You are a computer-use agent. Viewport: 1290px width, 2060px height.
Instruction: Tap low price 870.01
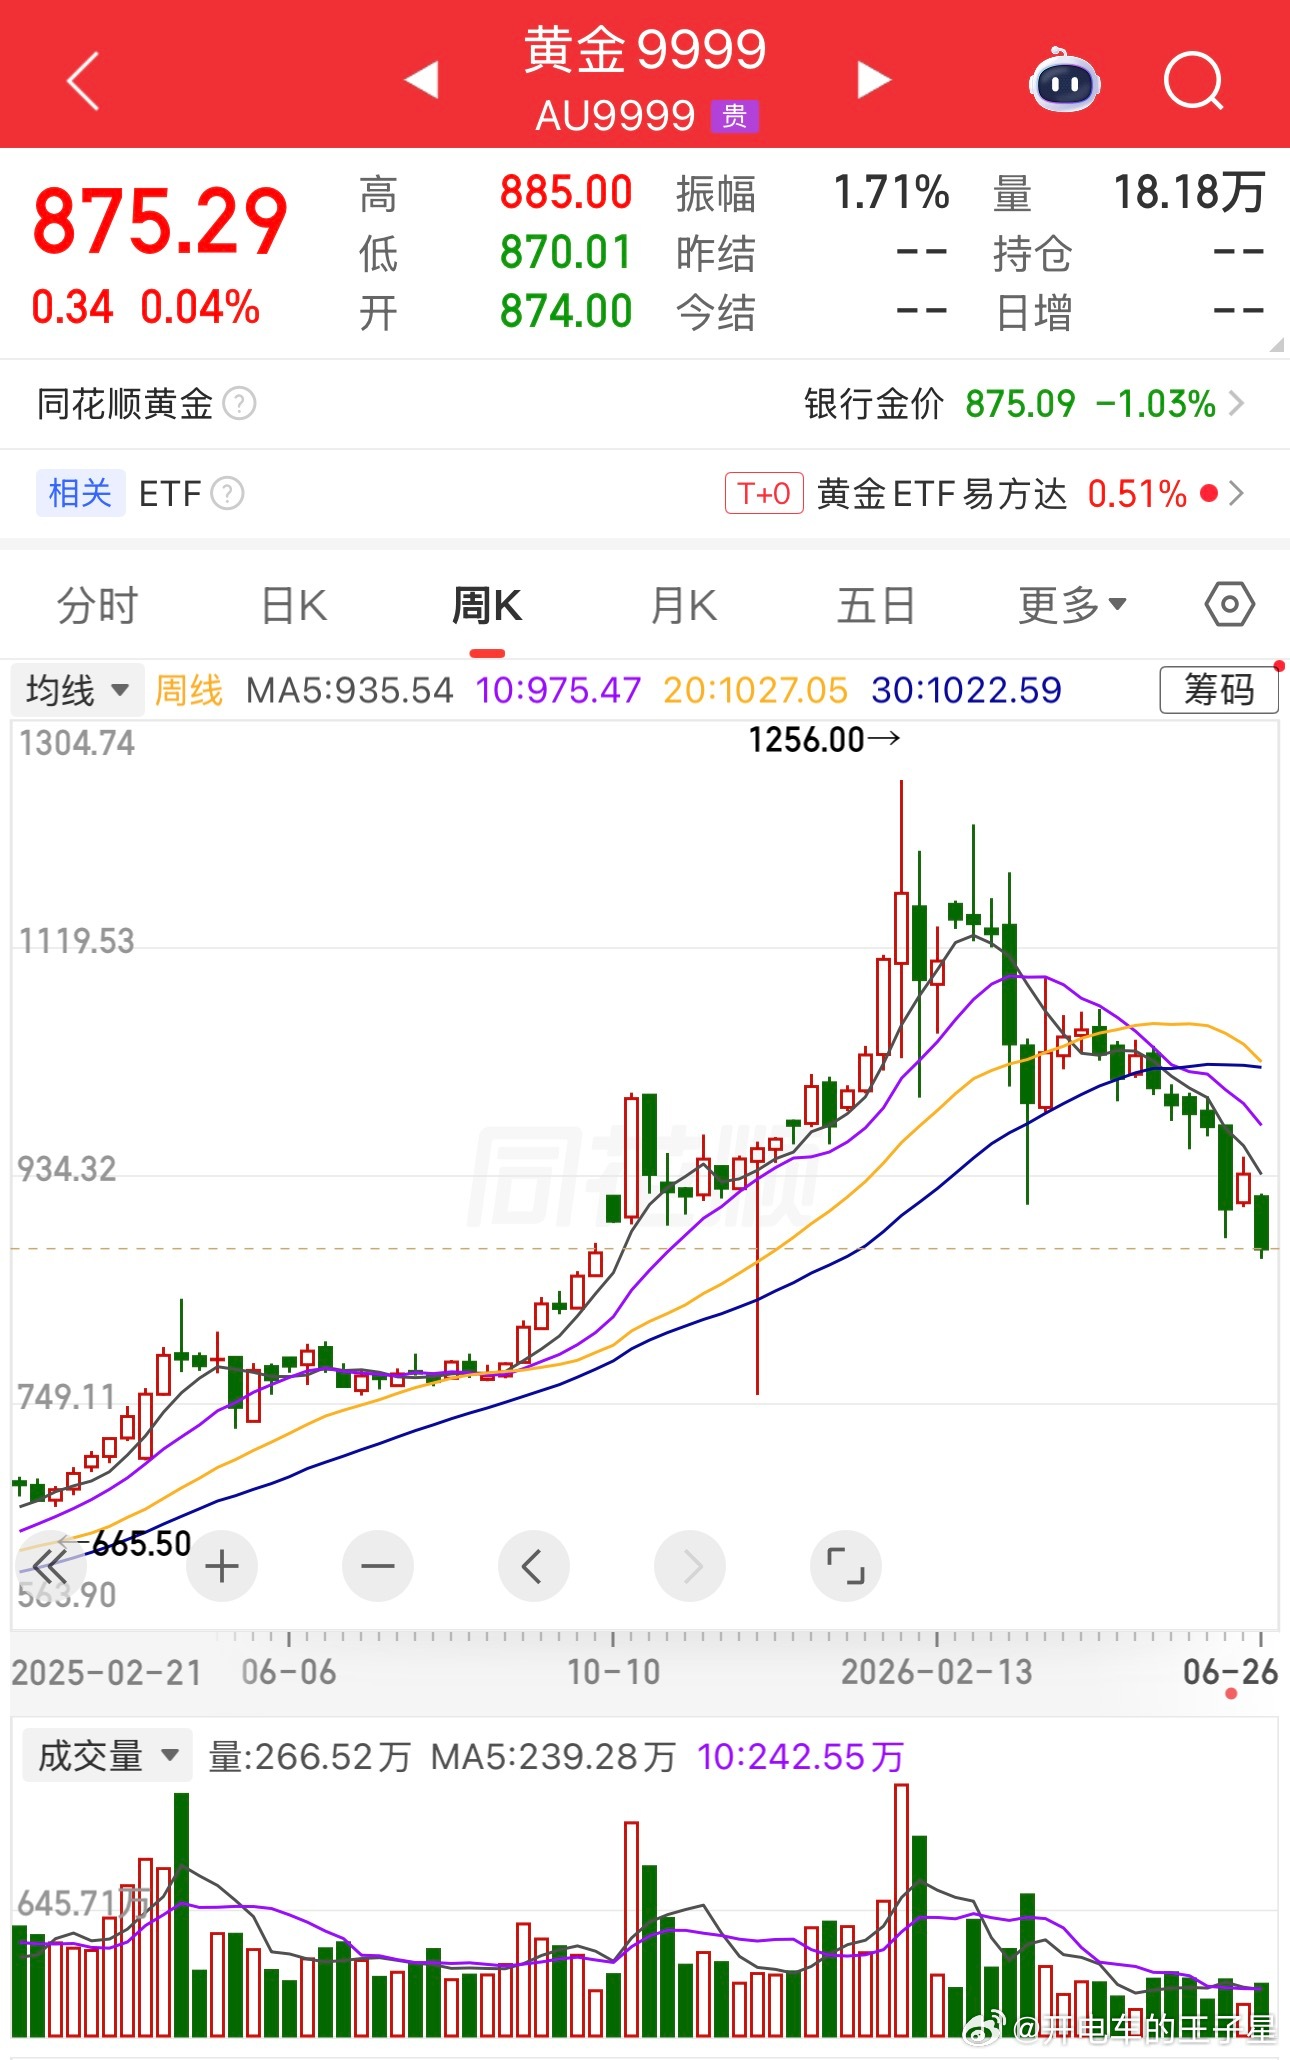pos(566,252)
